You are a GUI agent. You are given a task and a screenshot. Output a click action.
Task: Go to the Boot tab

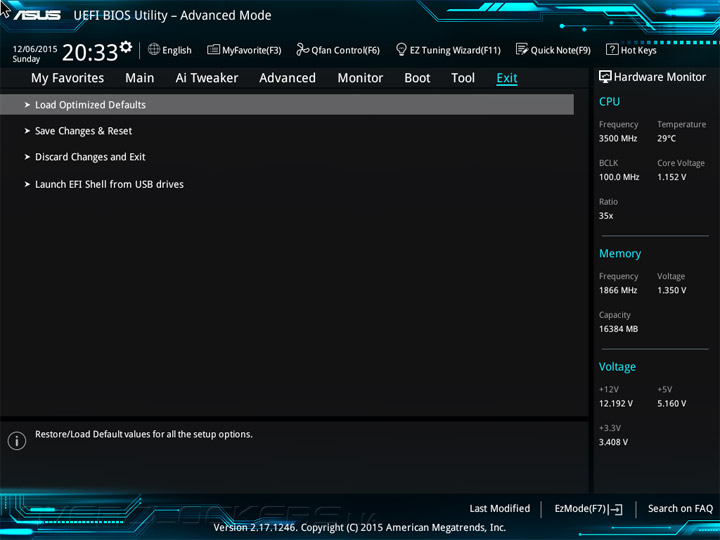(417, 78)
